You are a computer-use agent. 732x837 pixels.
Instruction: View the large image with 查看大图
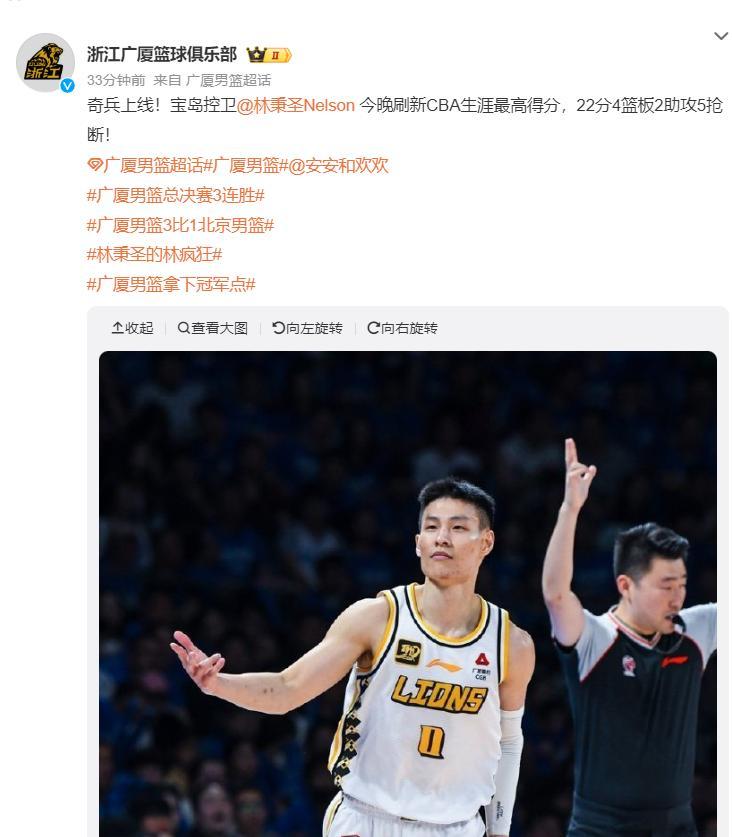click(x=212, y=328)
